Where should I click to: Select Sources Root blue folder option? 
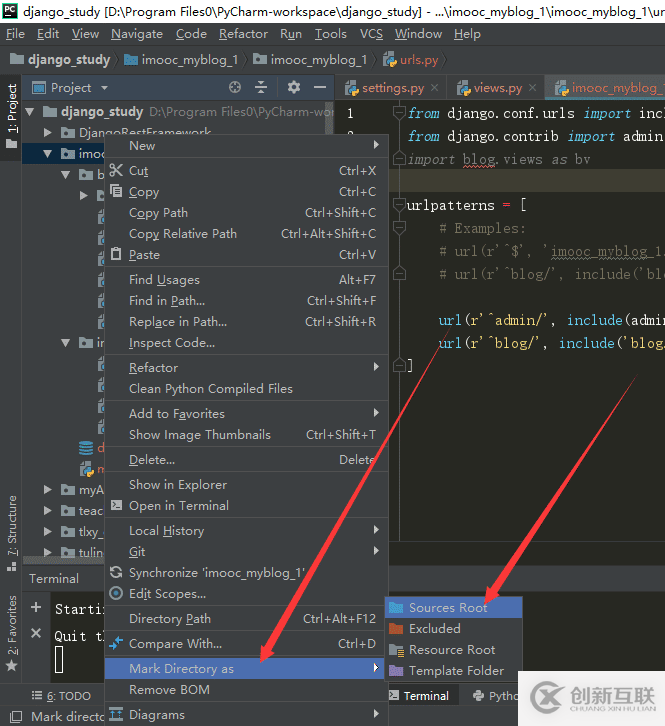447,608
